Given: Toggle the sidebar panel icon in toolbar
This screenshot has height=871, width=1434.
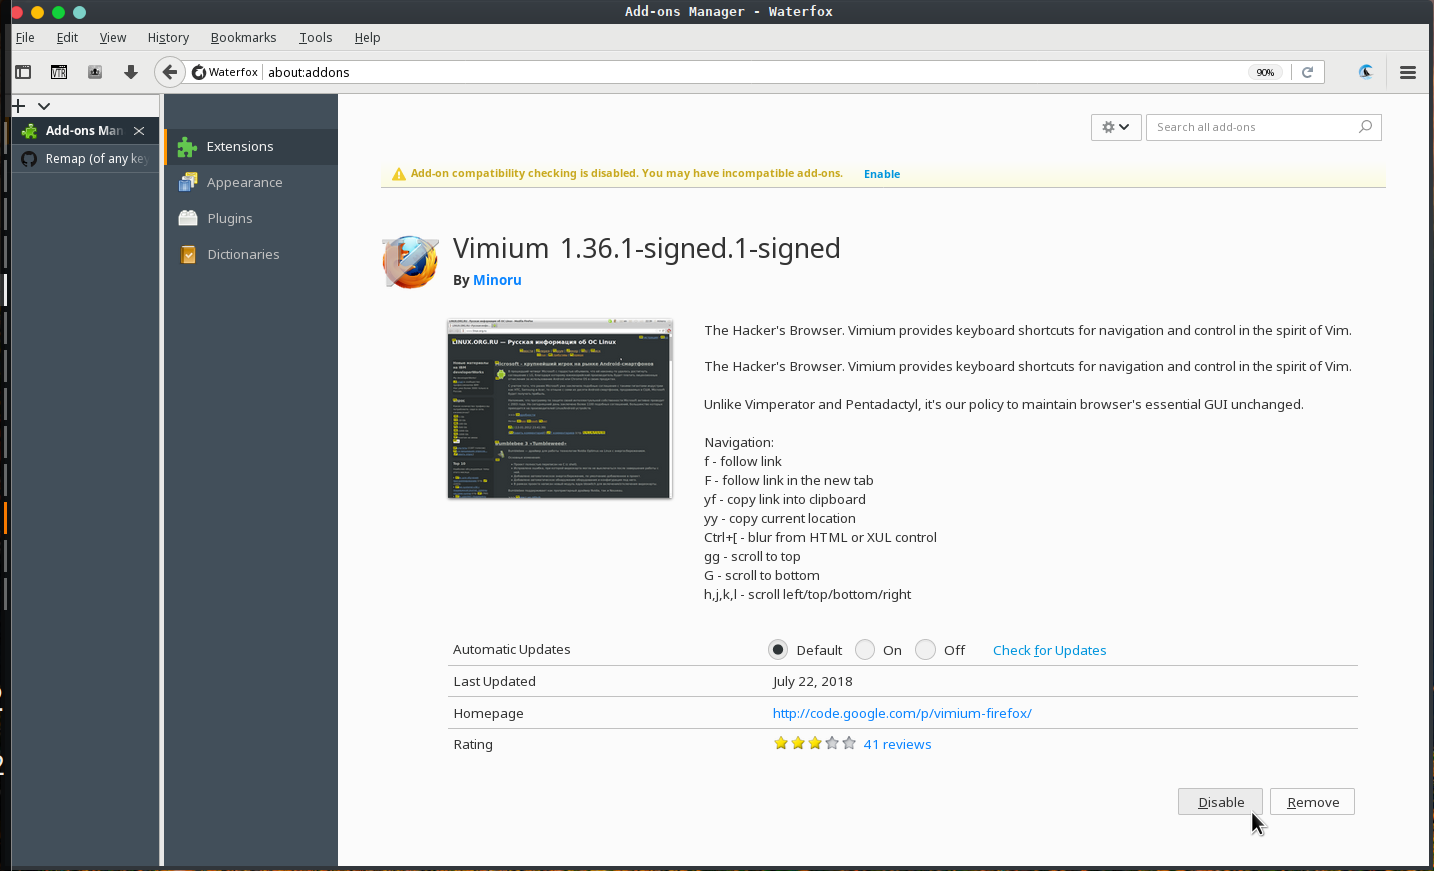Looking at the screenshot, I should pos(23,72).
